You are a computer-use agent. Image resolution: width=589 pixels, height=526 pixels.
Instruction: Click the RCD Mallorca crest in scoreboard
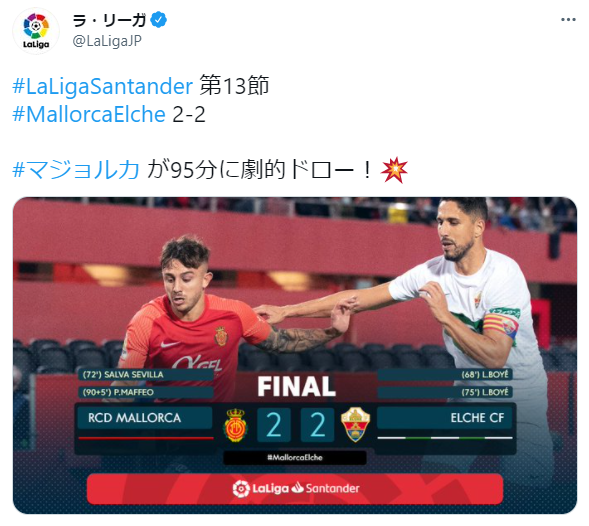235,425
